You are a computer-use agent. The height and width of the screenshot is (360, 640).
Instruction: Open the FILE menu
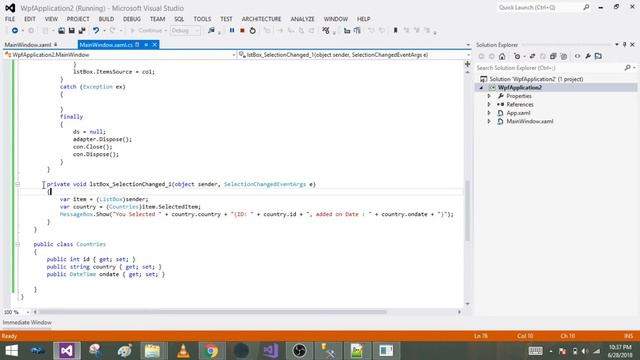[x=10, y=19]
